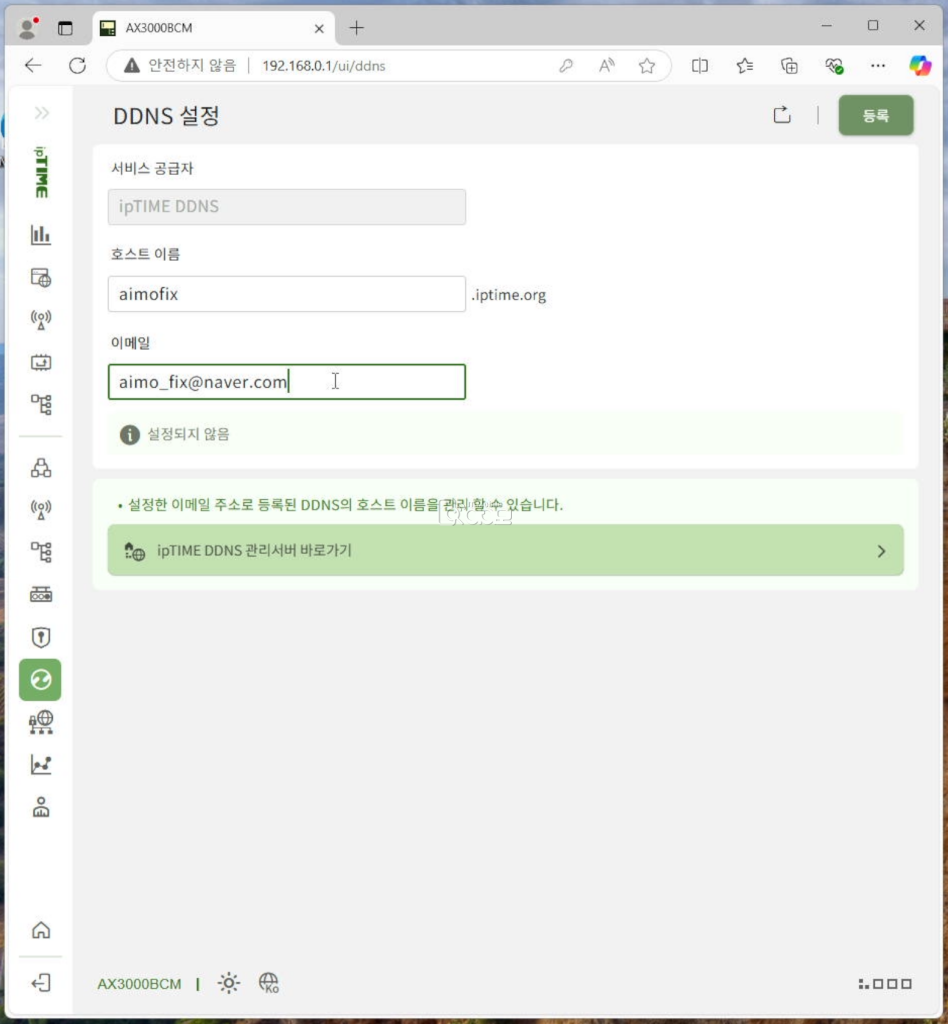Viewport: 948px width, 1024px height.
Task: Click the chevron on the DDNS 관리서버 bar
Action: click(x=881, y=551)
